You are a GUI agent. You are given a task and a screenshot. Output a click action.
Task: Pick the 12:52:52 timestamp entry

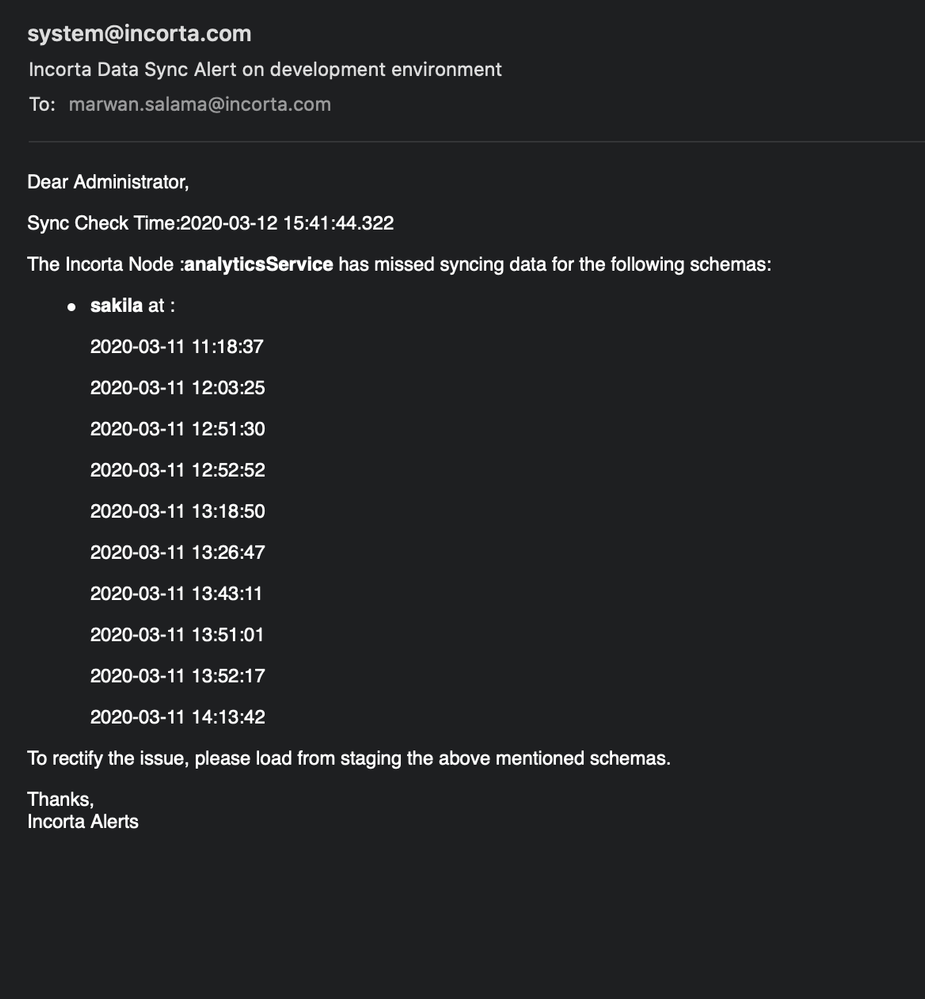tap(177, 470)
